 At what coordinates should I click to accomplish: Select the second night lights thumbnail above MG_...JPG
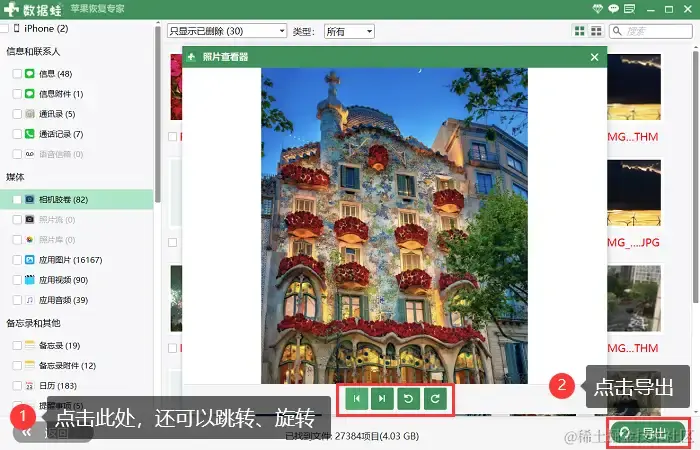(634, 193)
